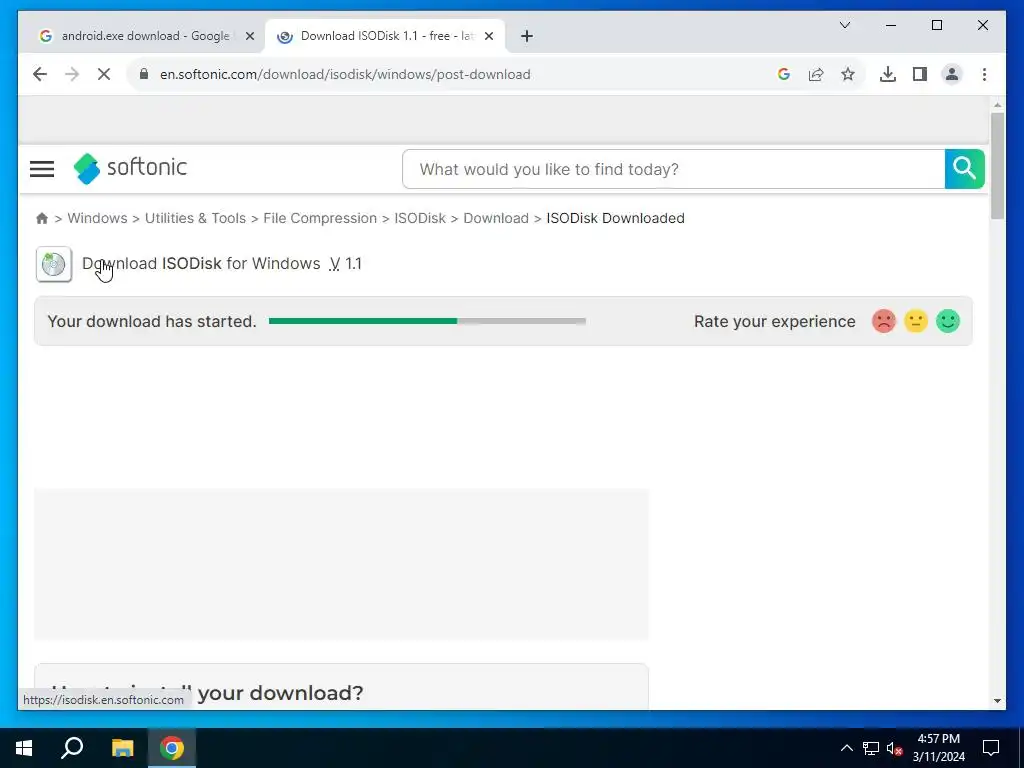
Task: Bookmark this tab with star icon
Action: [848, 74]
